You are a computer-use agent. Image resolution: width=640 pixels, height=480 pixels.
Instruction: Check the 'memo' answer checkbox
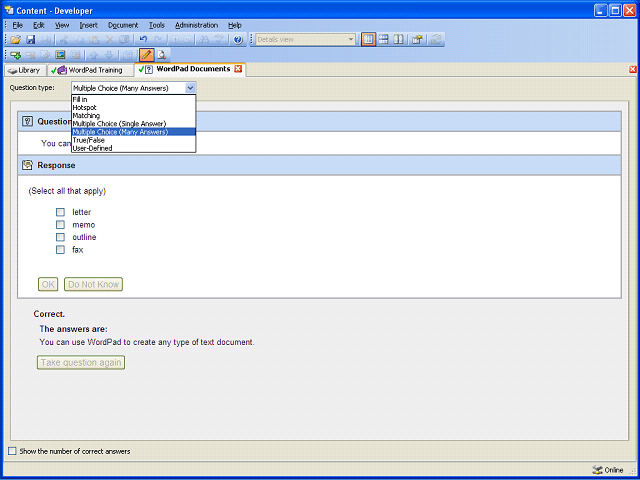tap(60, 225)
